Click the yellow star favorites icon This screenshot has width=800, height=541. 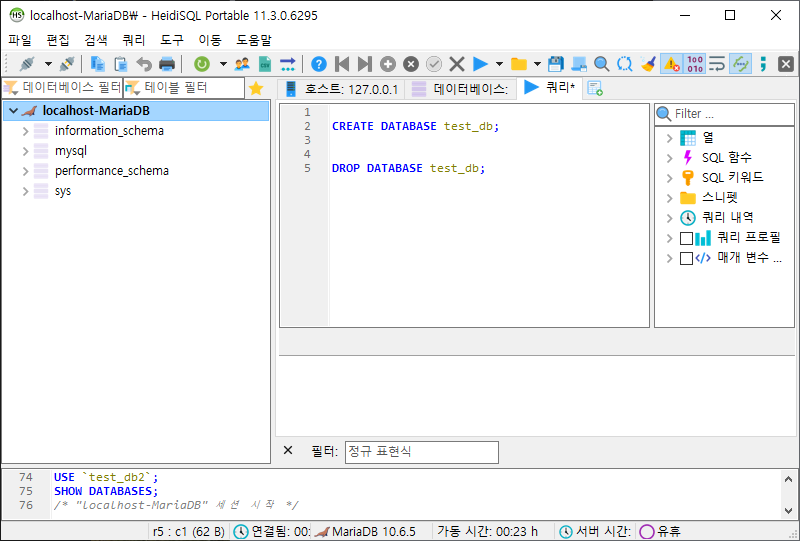click(256, 88)
